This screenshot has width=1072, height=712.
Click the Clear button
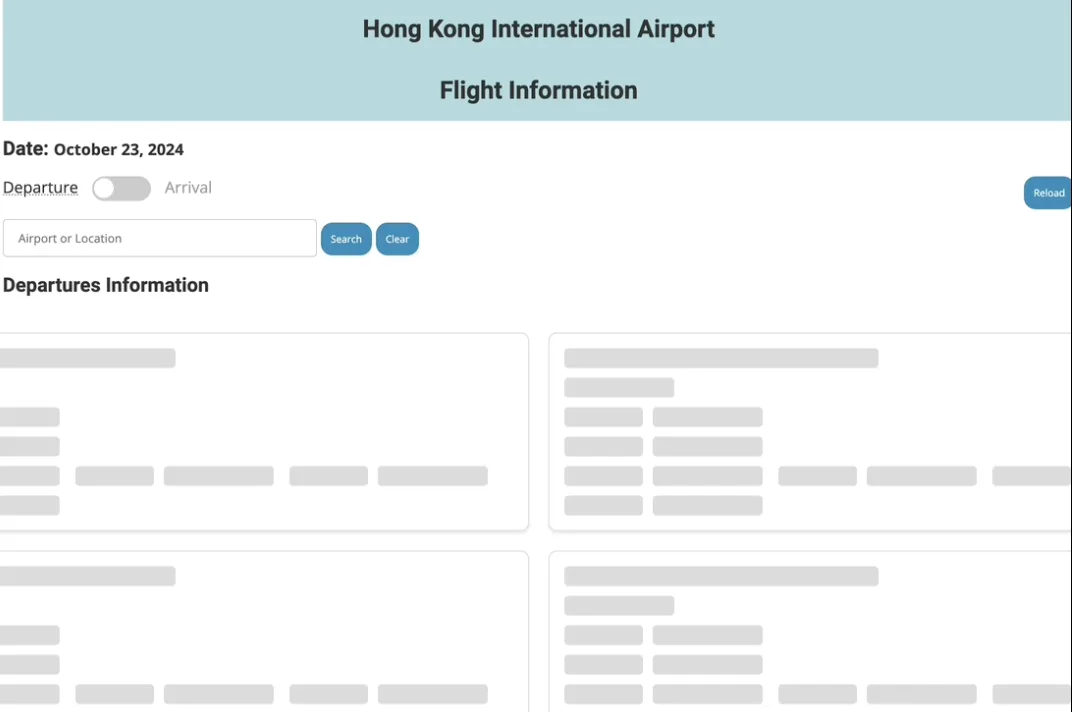click(x=397, y=239)
